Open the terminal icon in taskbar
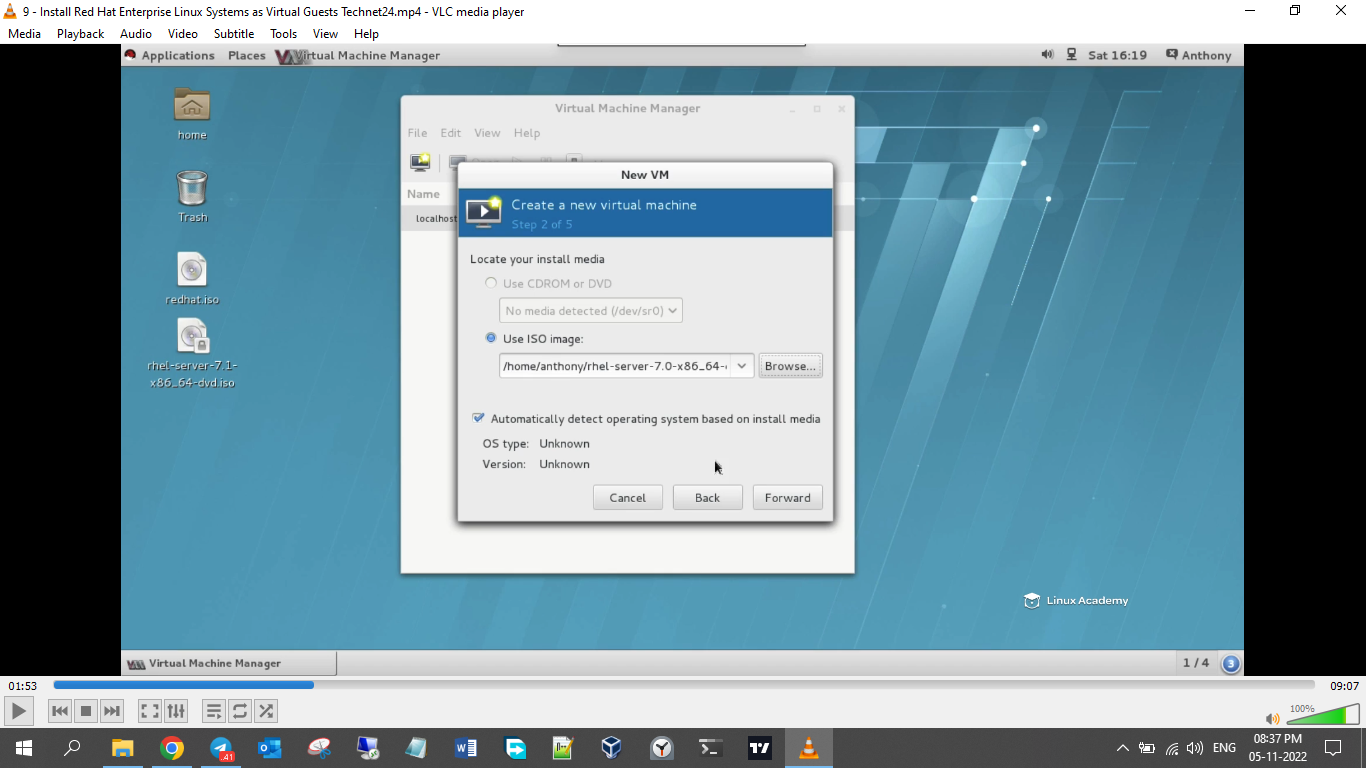Screen dimensions: 1366x768 [710, 748]
